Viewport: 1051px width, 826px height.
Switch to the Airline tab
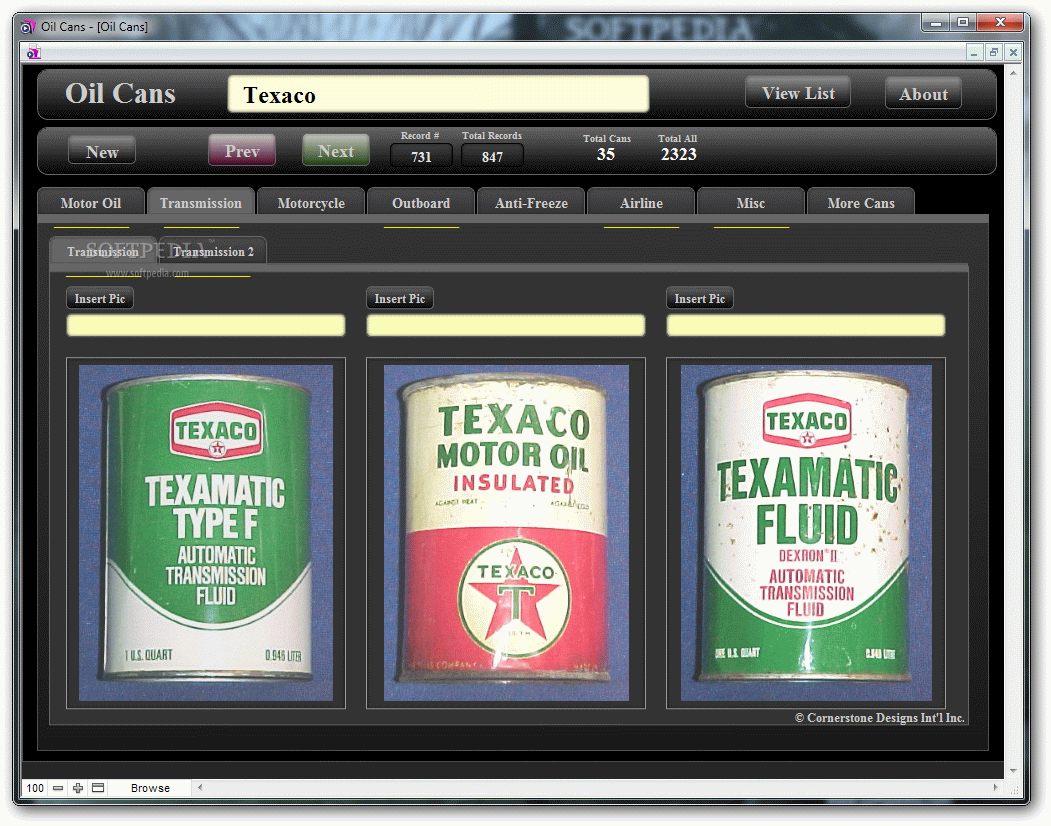click(641, 202)
